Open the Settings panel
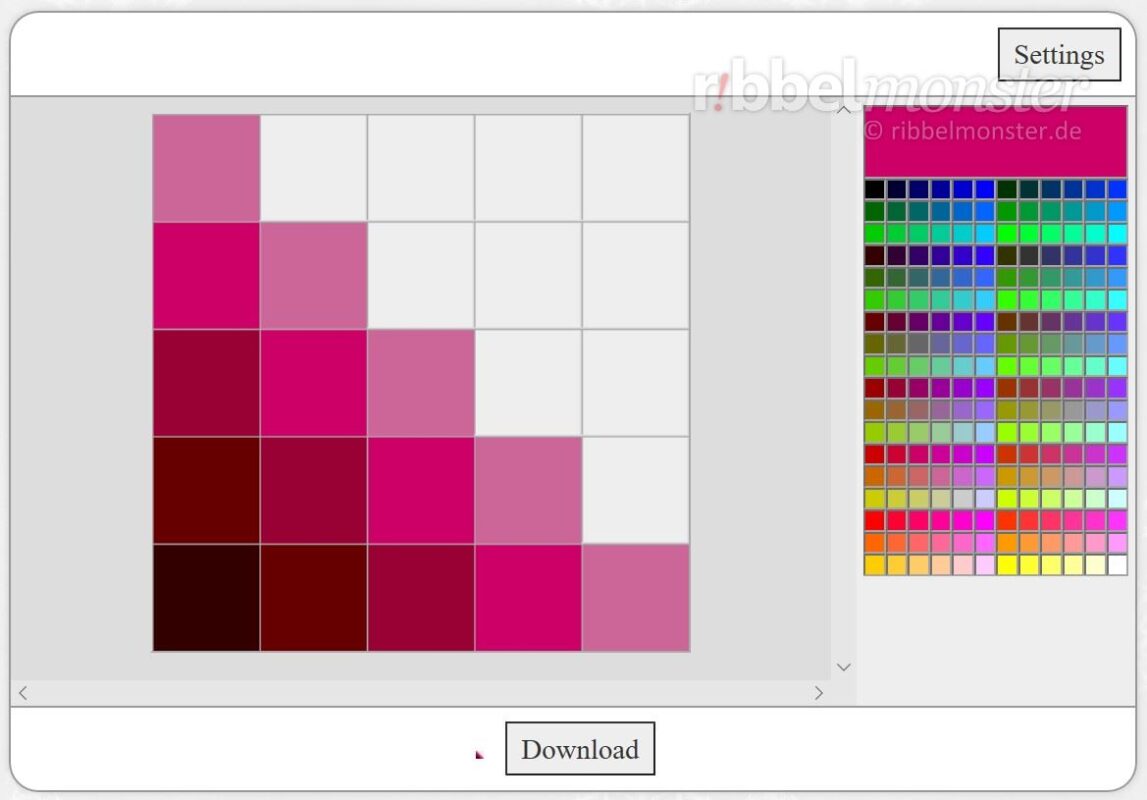This screenshot has width=1147, height=800. pos(1058,54)
